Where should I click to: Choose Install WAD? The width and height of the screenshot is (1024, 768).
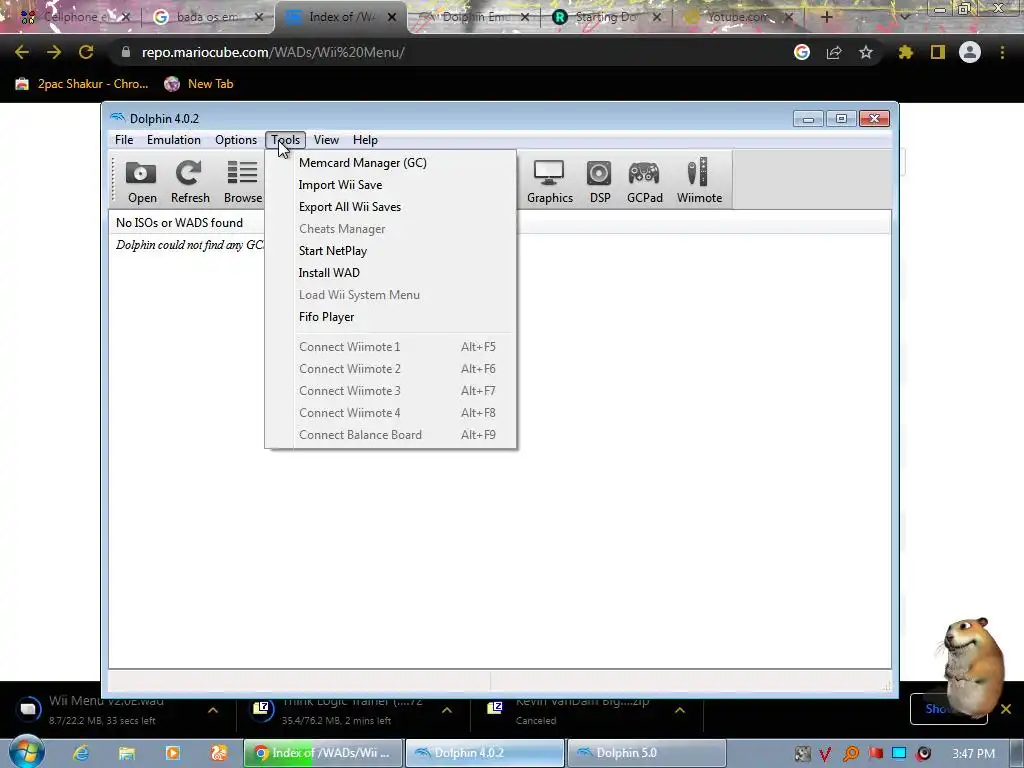[x=391, y=273]
